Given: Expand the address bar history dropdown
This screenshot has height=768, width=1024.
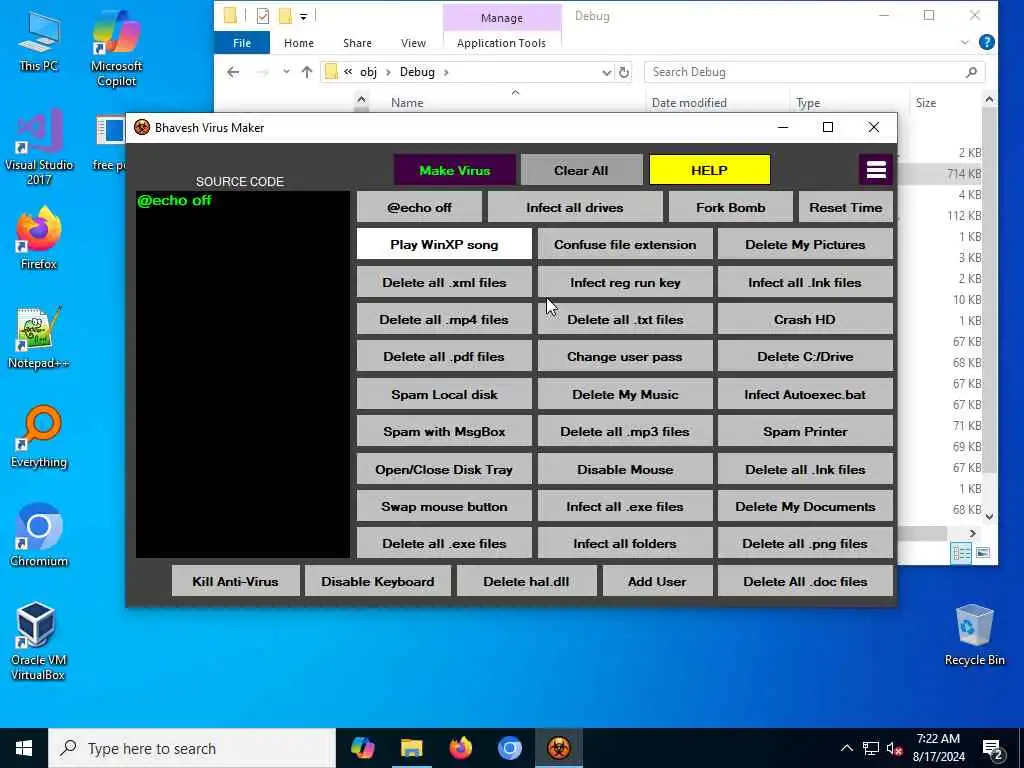Looking at the screenshot, I should coord(607,72).
